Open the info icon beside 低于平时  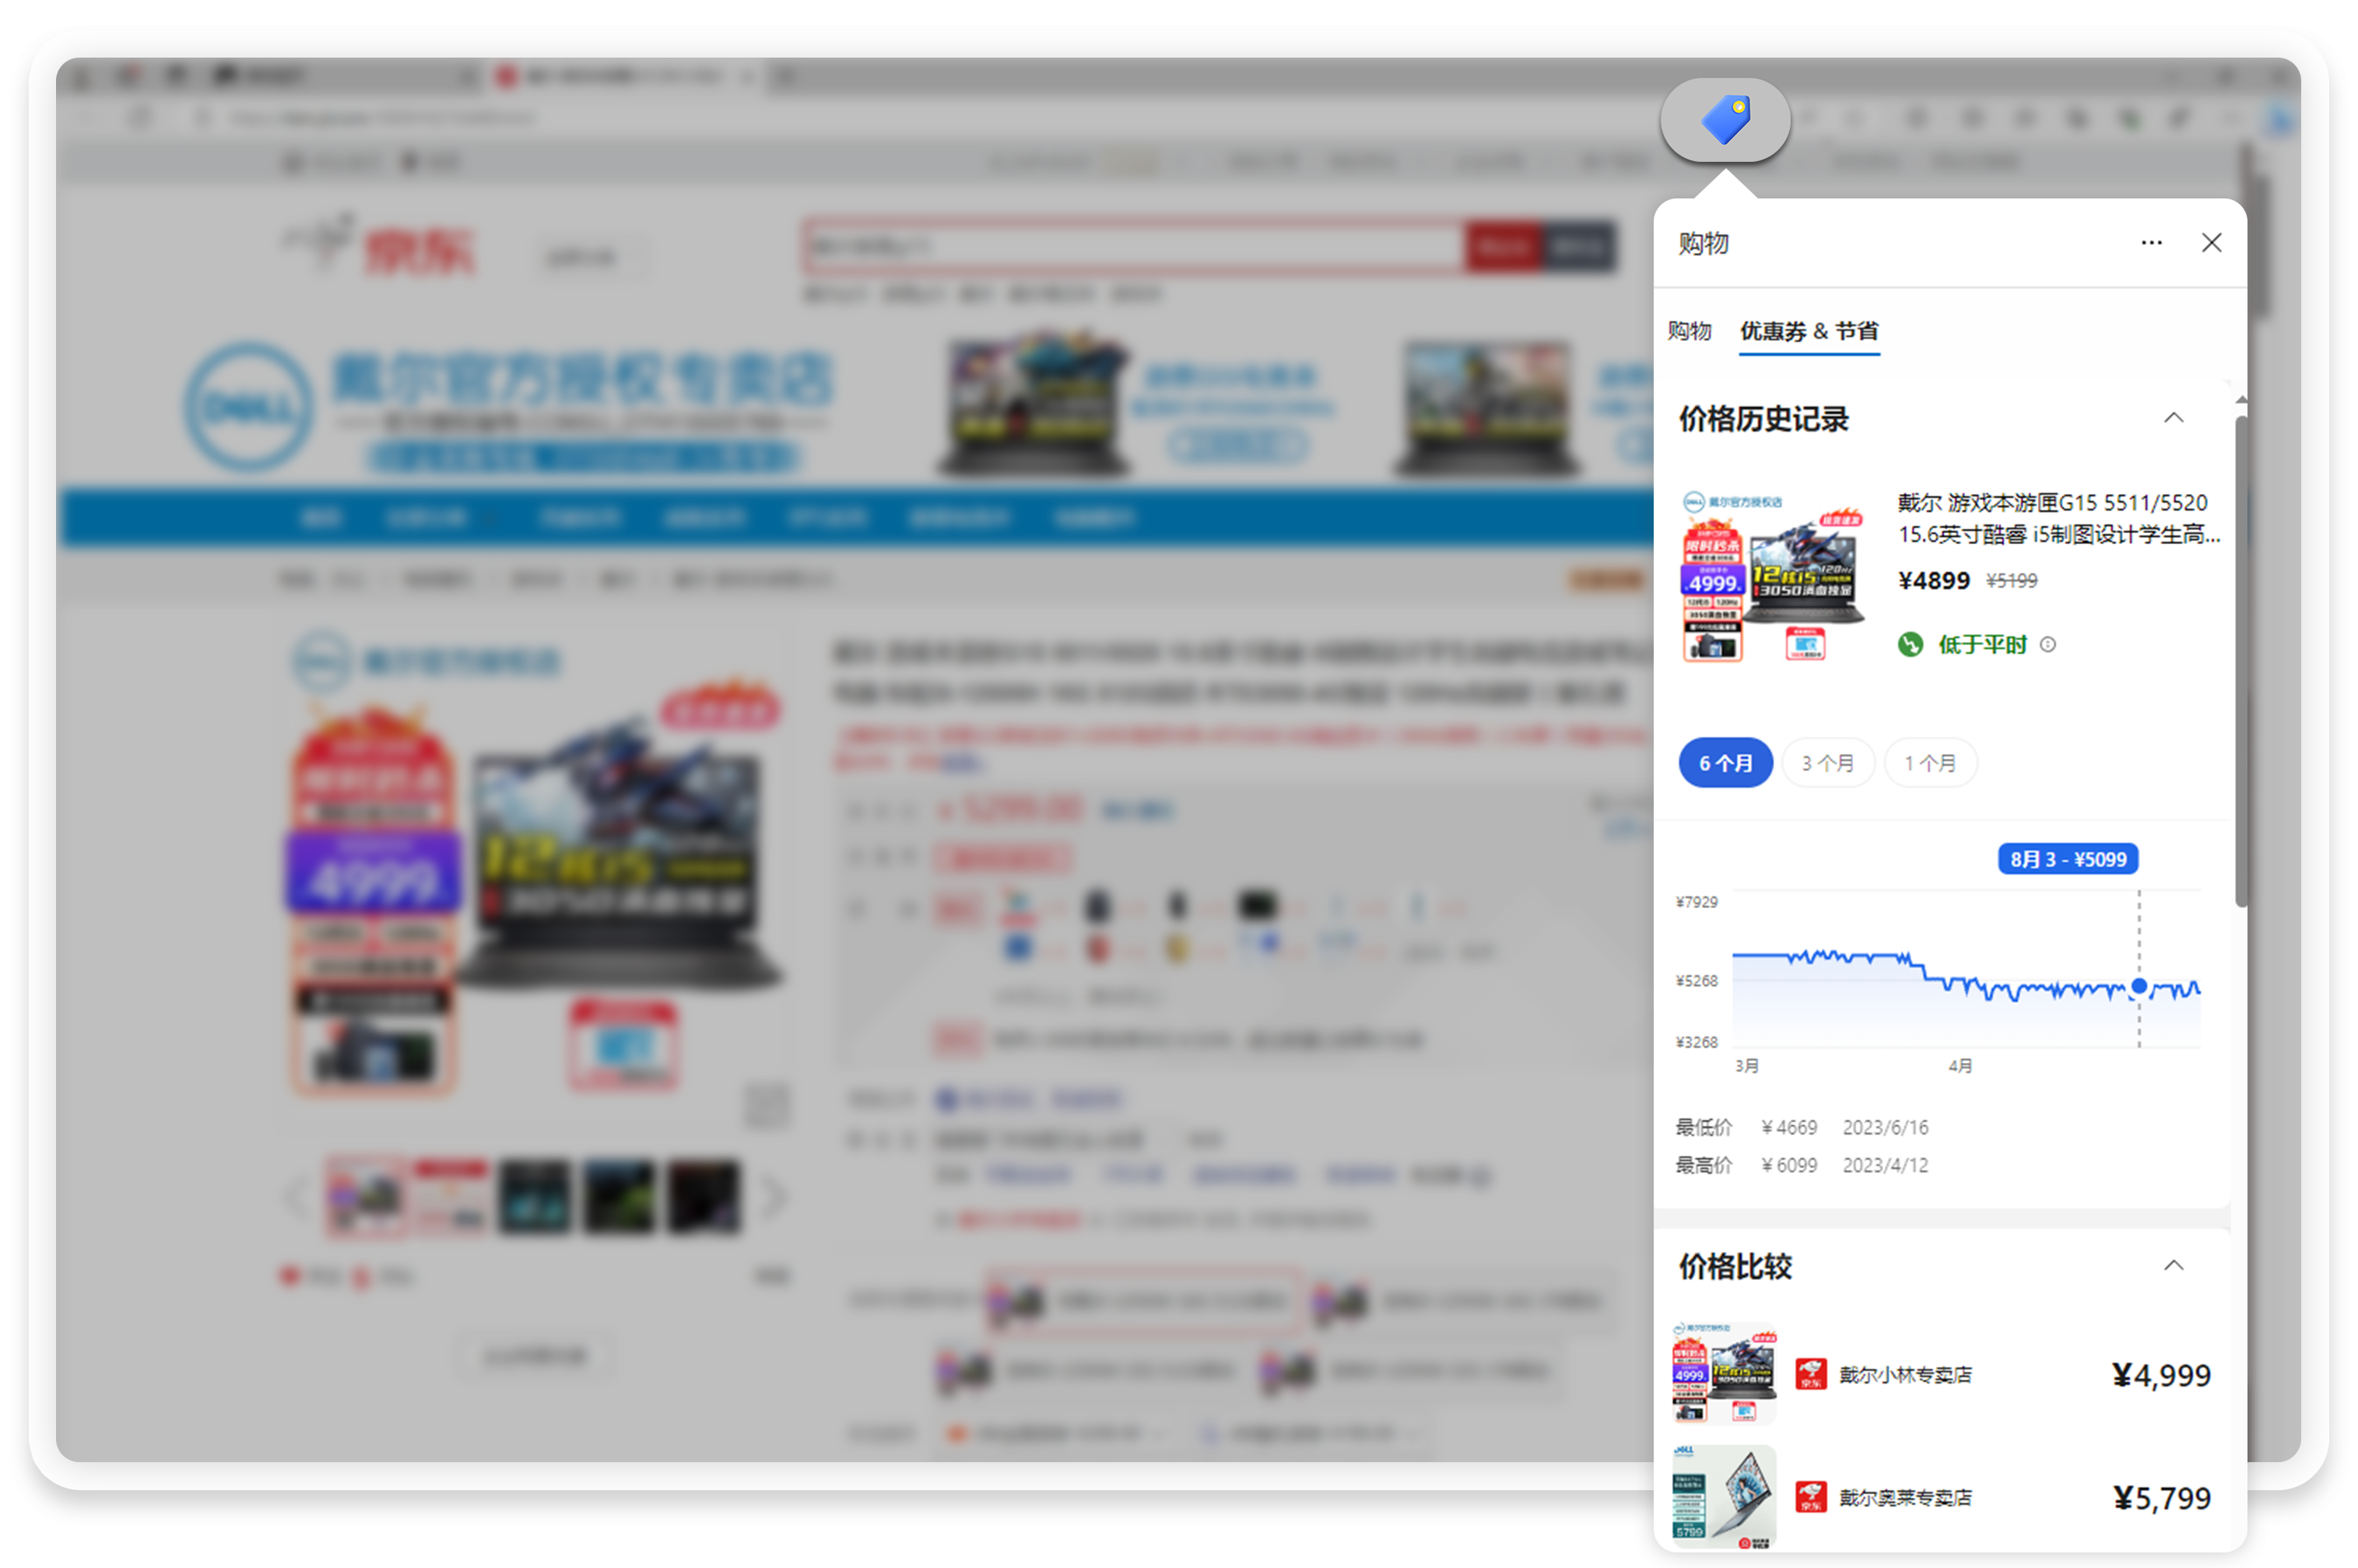pyautogui.click(x=2048, y=645)
